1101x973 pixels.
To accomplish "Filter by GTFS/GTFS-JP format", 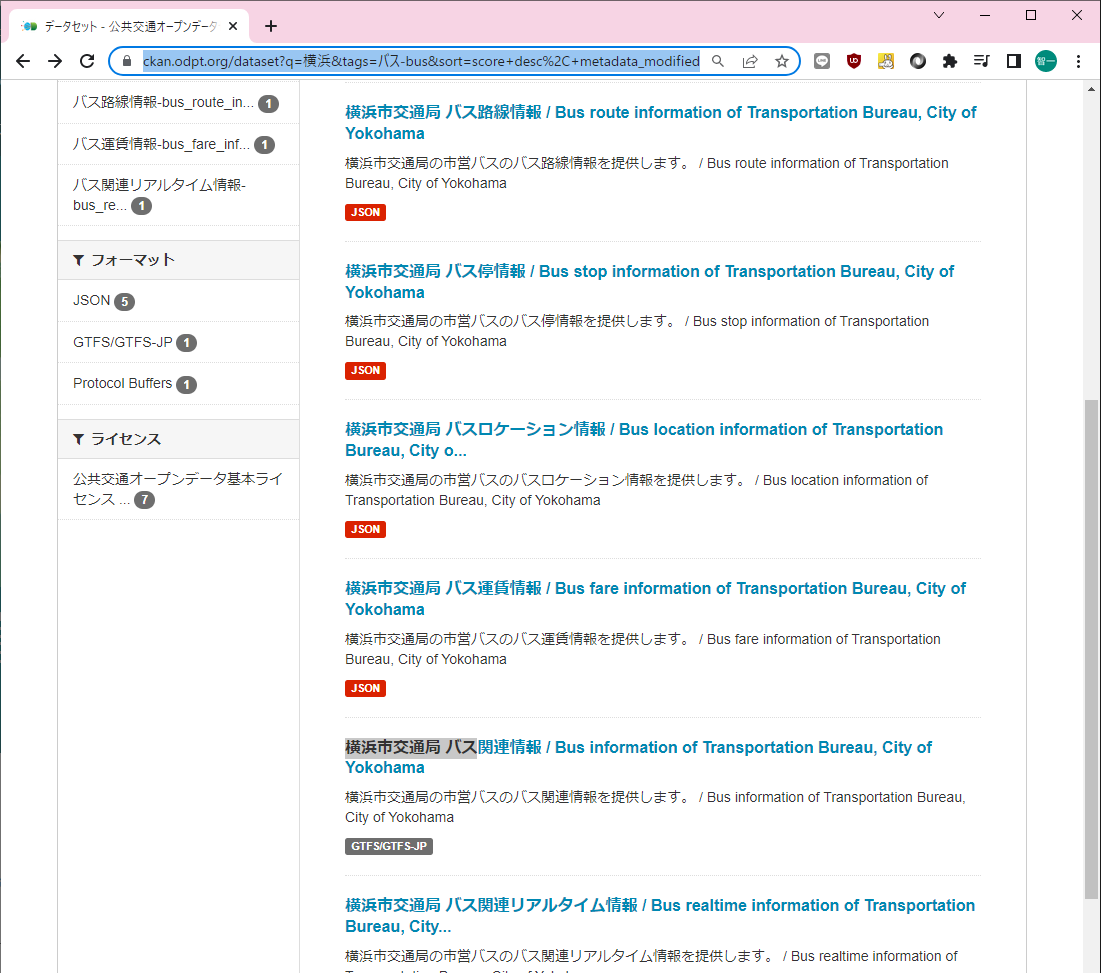I will tap(123, 343).
